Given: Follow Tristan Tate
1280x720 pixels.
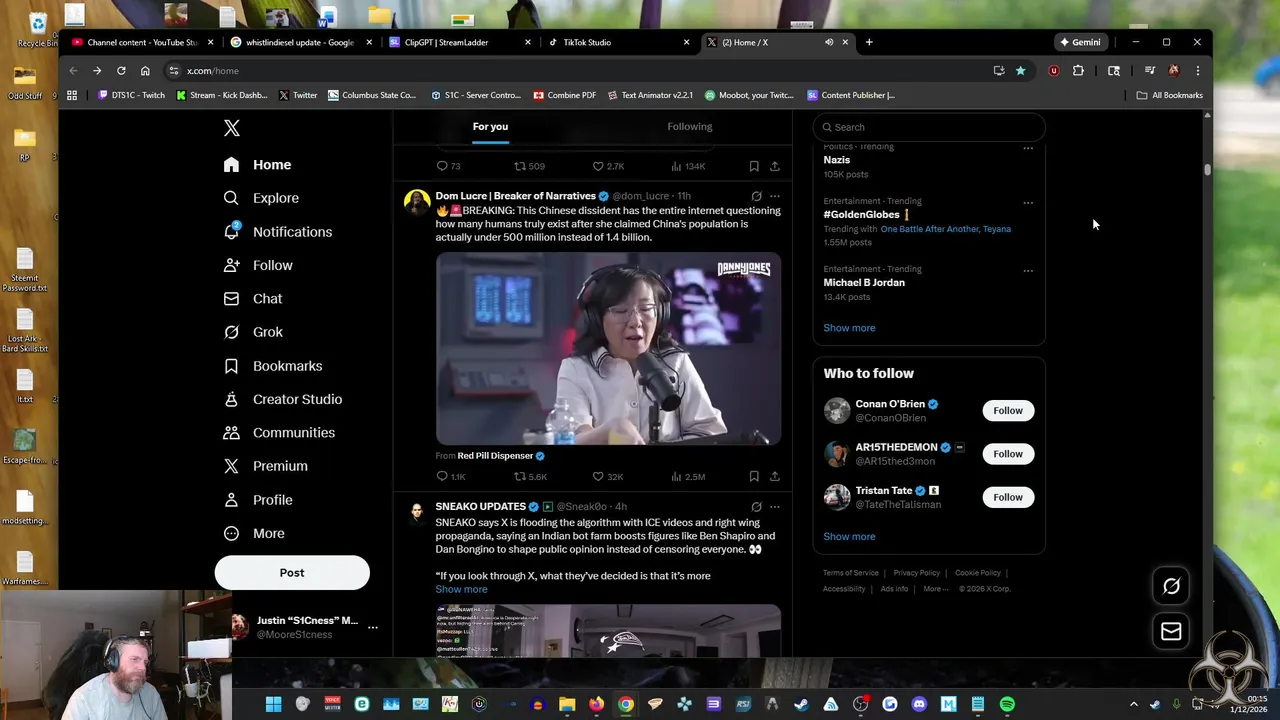Looking at the screenshot, I should [x=1008, y=497].
